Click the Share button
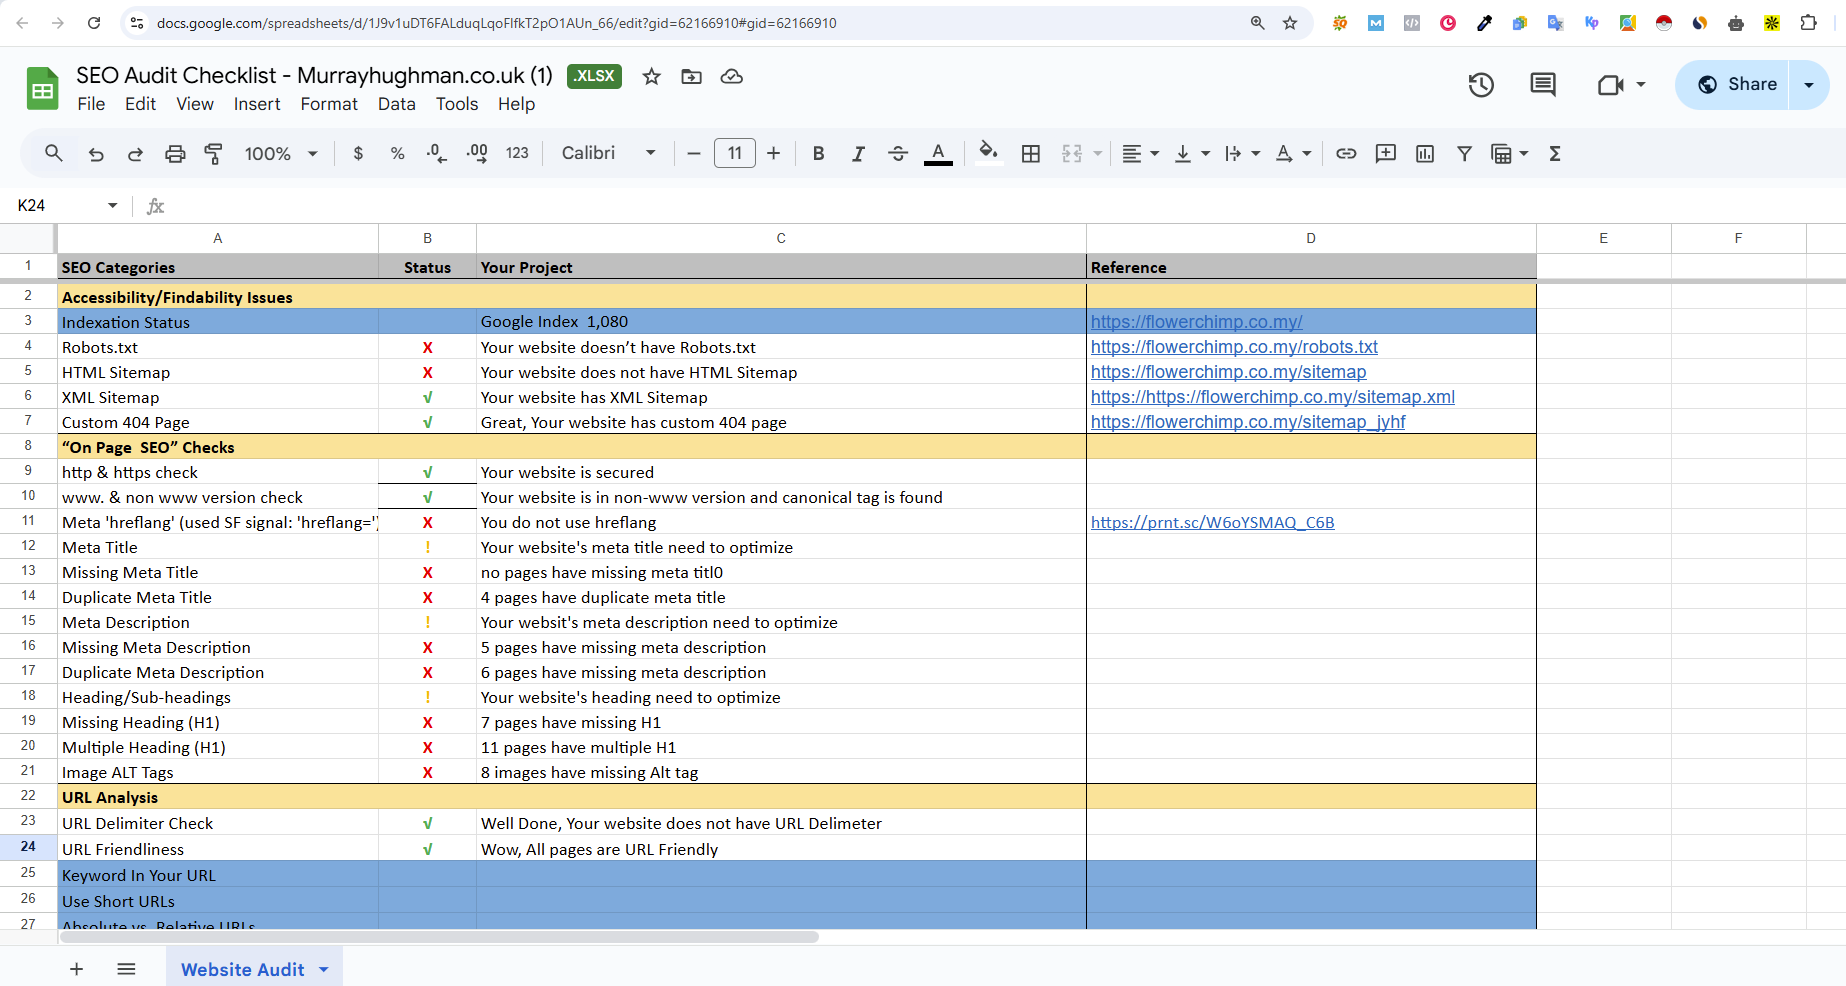 (x=1734, y=85)
